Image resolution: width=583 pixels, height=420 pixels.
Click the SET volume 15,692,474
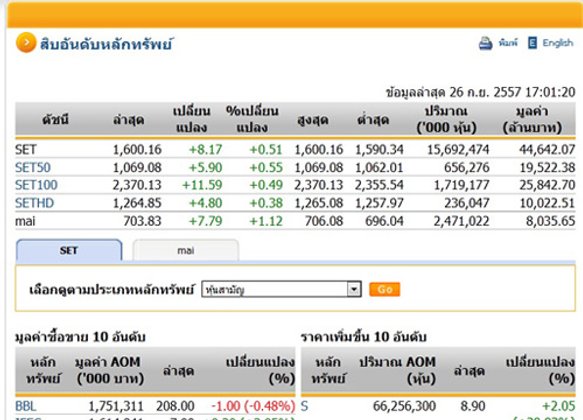tap(458, 149)
